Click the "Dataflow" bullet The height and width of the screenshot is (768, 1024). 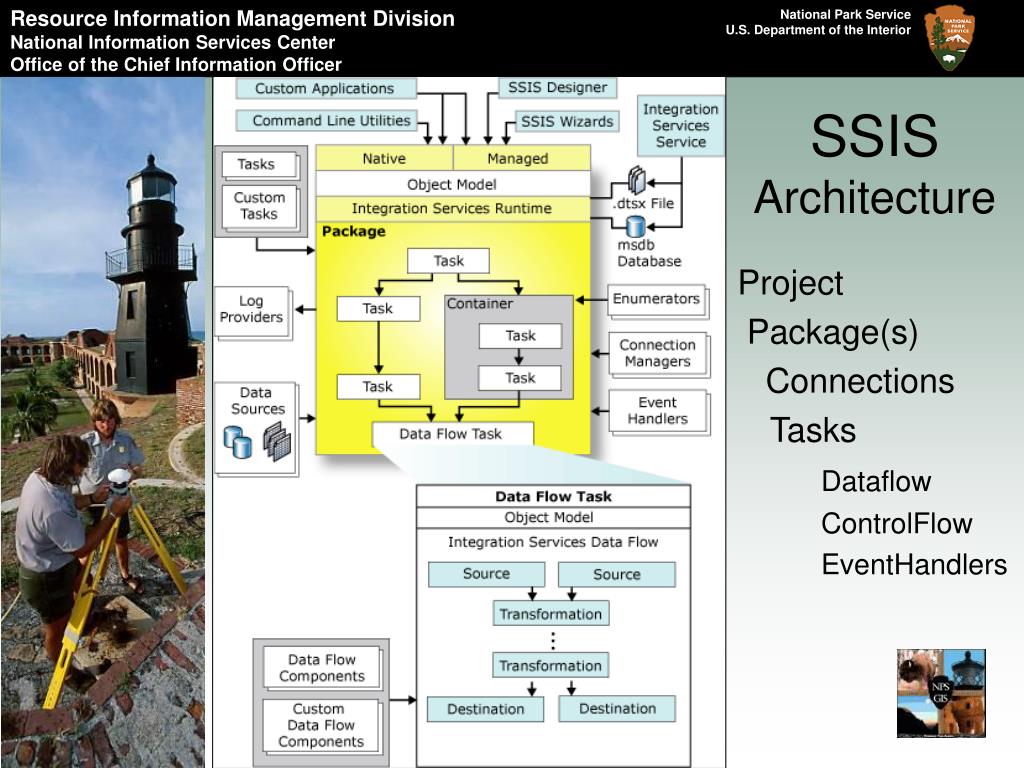(x=876, y=481)
